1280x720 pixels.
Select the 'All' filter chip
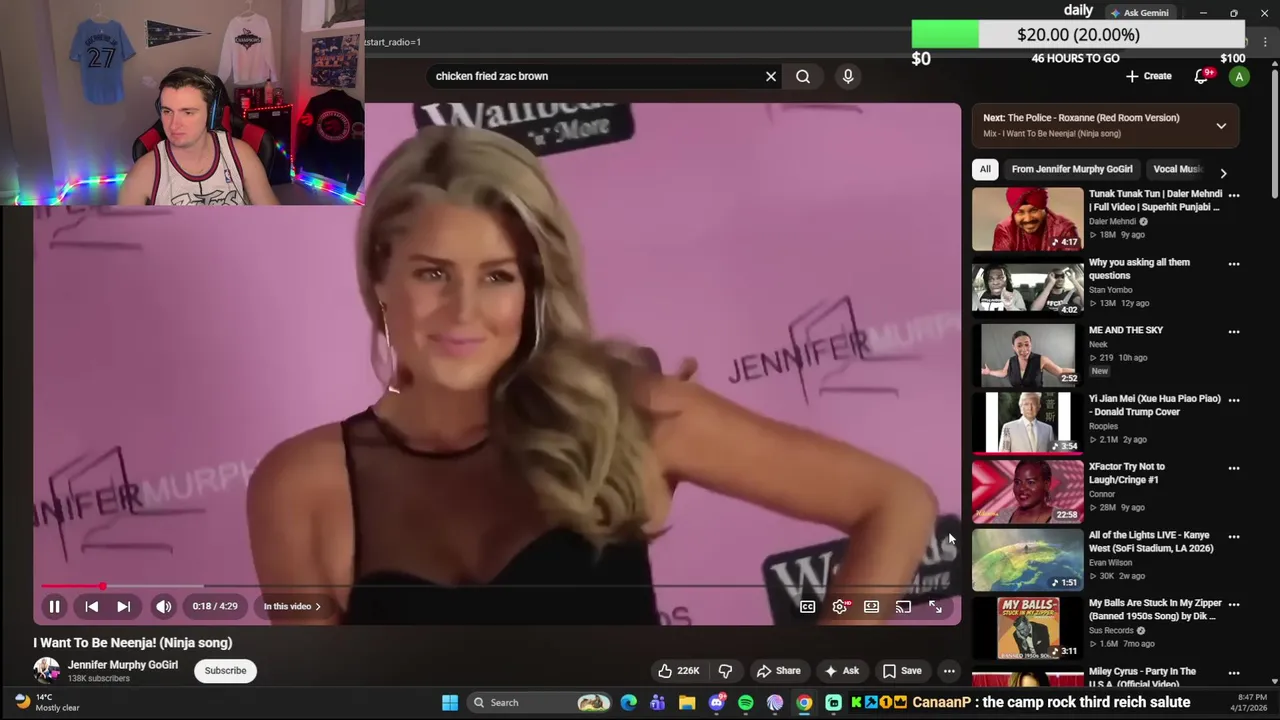pyautogui.click(x=985, y=169)
